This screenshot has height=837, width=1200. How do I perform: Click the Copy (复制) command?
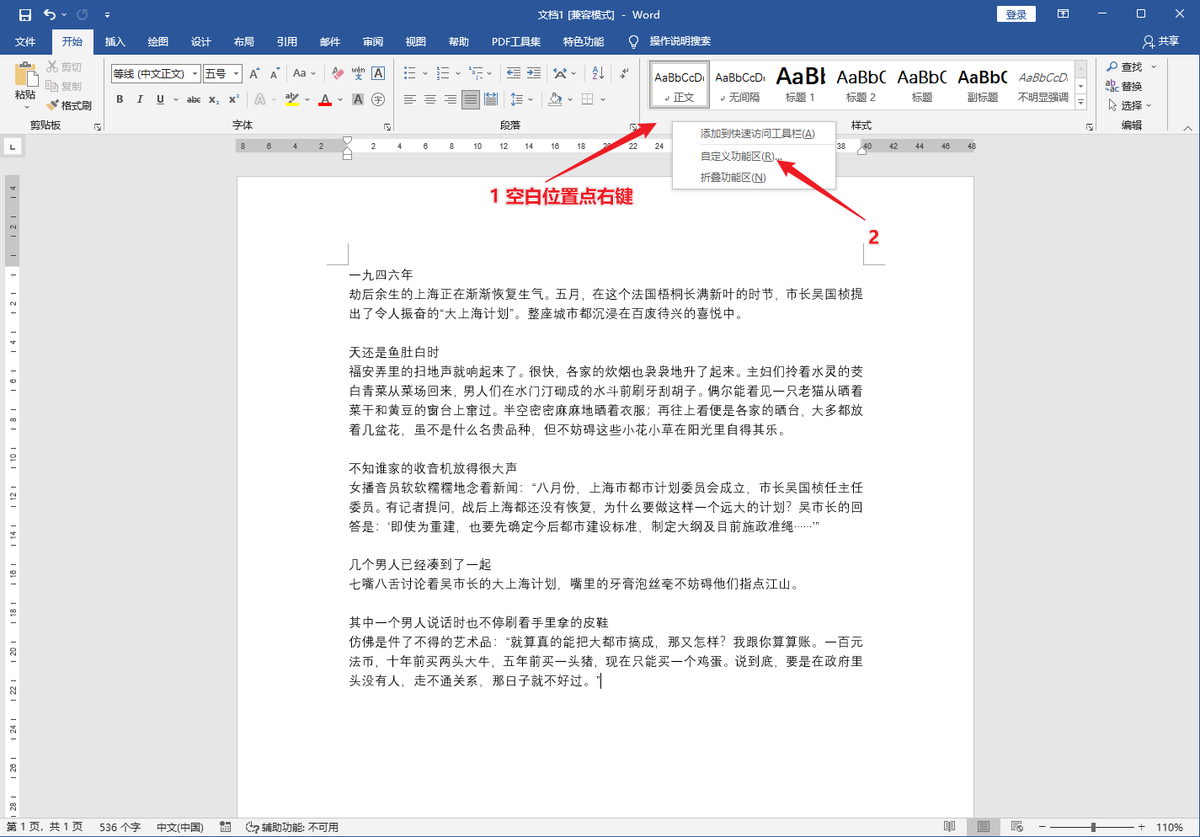(64, 86)
